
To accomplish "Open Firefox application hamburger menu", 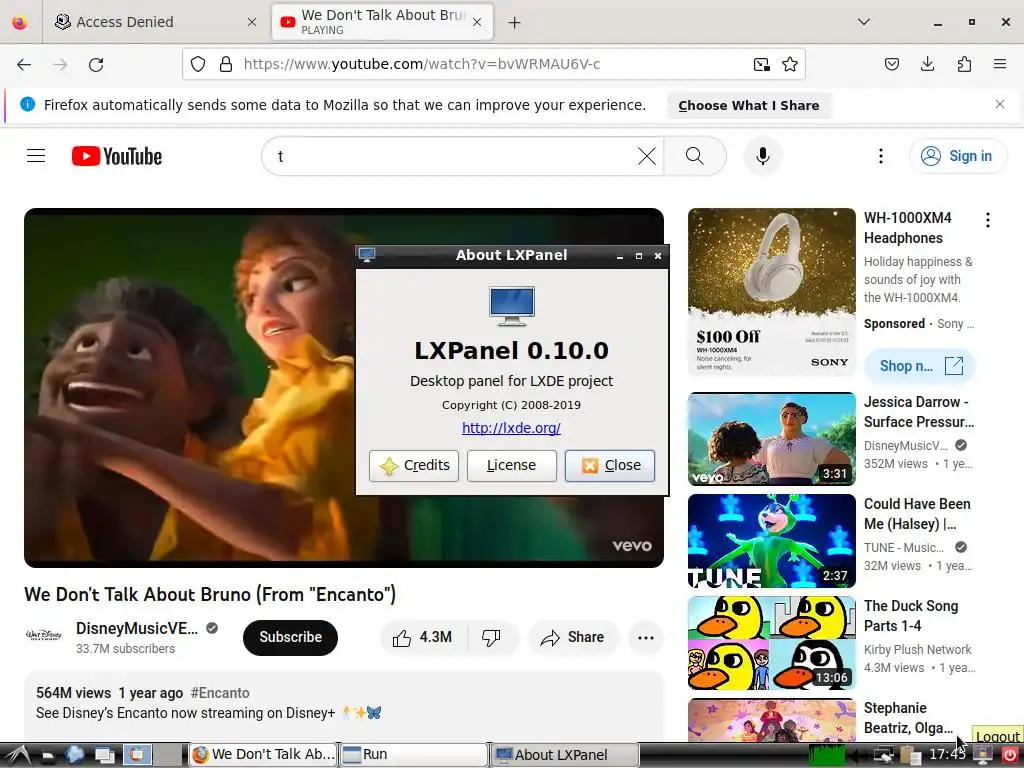I will (999, 64).
